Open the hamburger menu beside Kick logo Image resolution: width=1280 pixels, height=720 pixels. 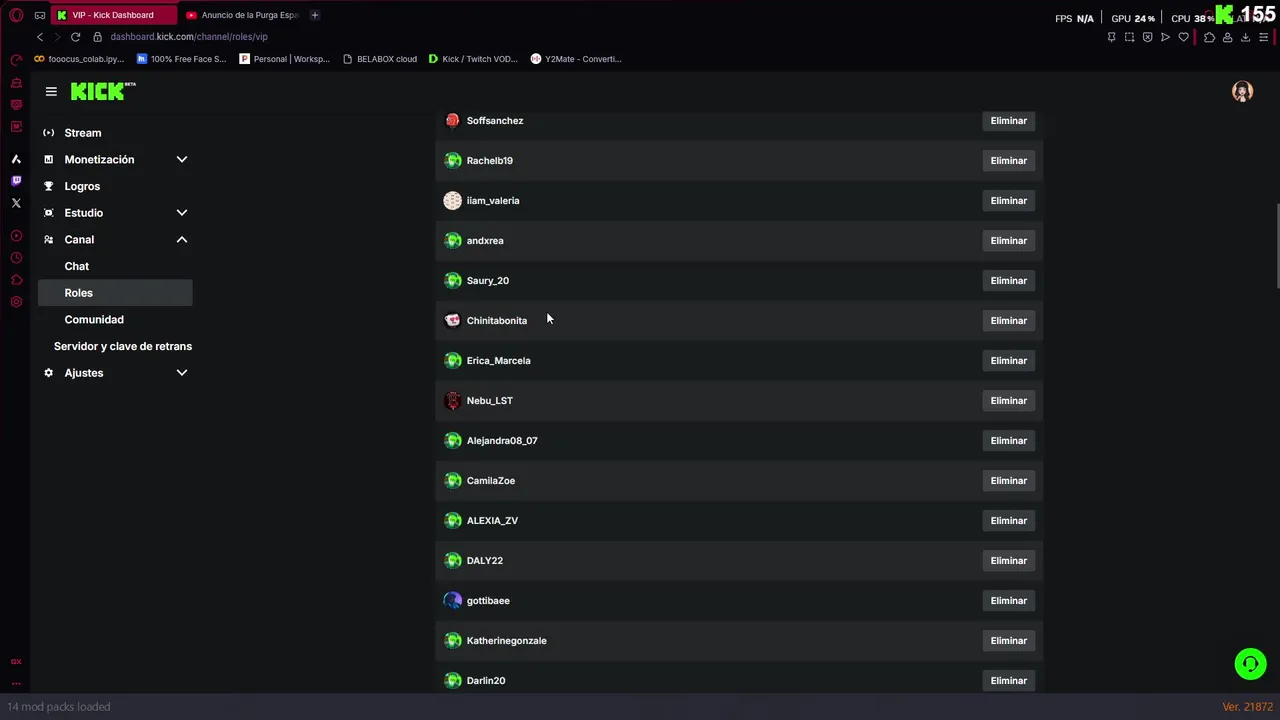click(51, 91)
